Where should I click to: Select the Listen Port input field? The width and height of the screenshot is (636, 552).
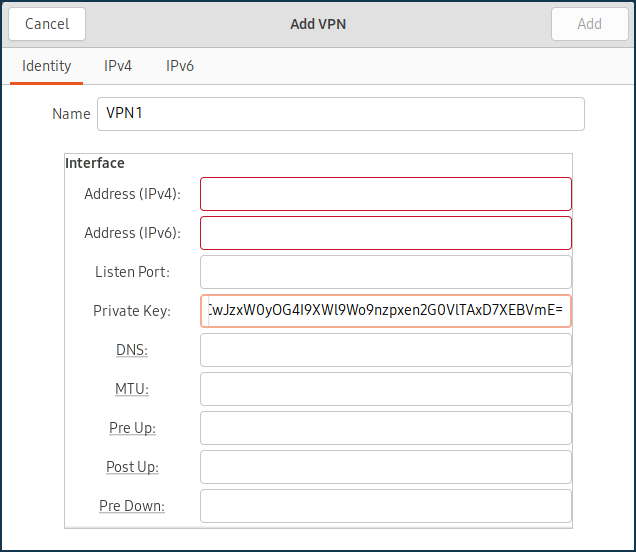[386, 272]
